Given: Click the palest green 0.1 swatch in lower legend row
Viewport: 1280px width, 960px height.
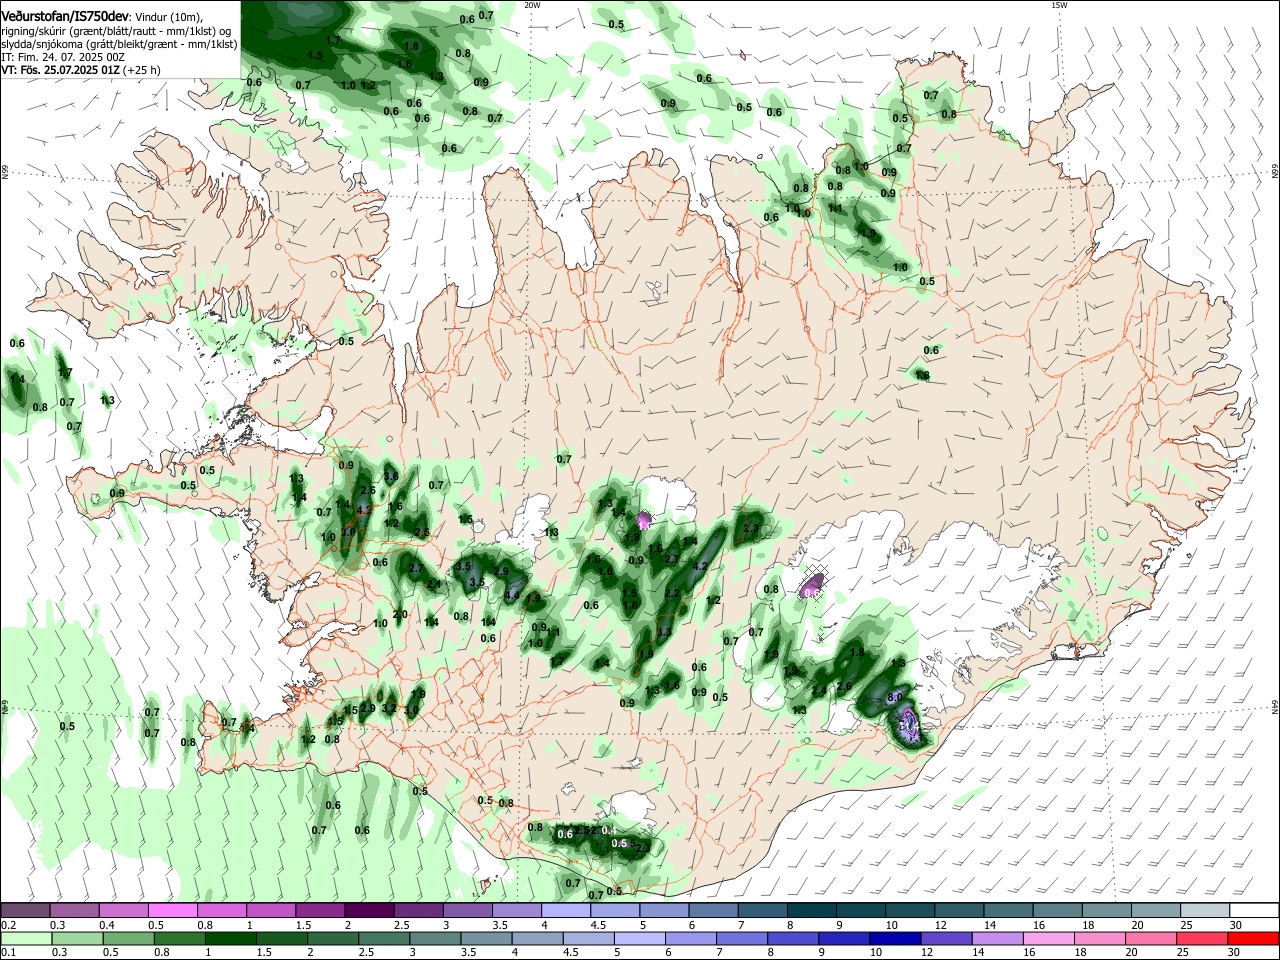Looking at the screenshot, I should 26,939.
